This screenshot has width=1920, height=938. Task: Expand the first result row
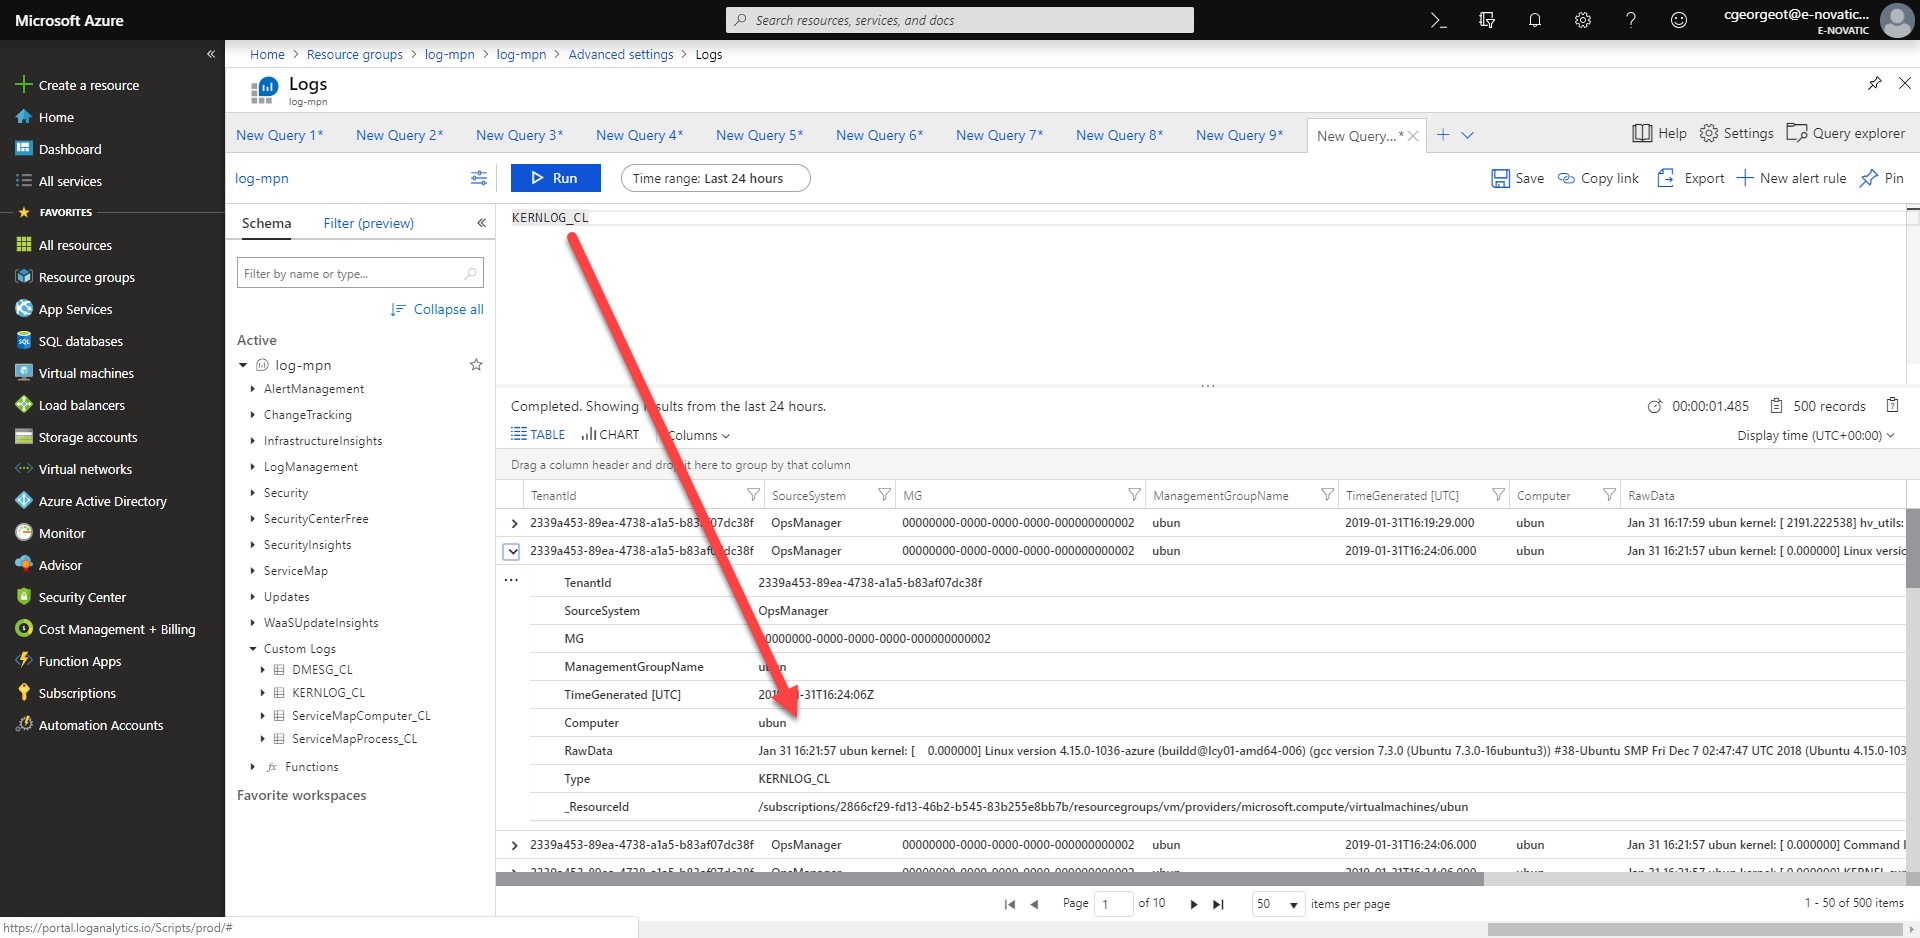(514, 523)
